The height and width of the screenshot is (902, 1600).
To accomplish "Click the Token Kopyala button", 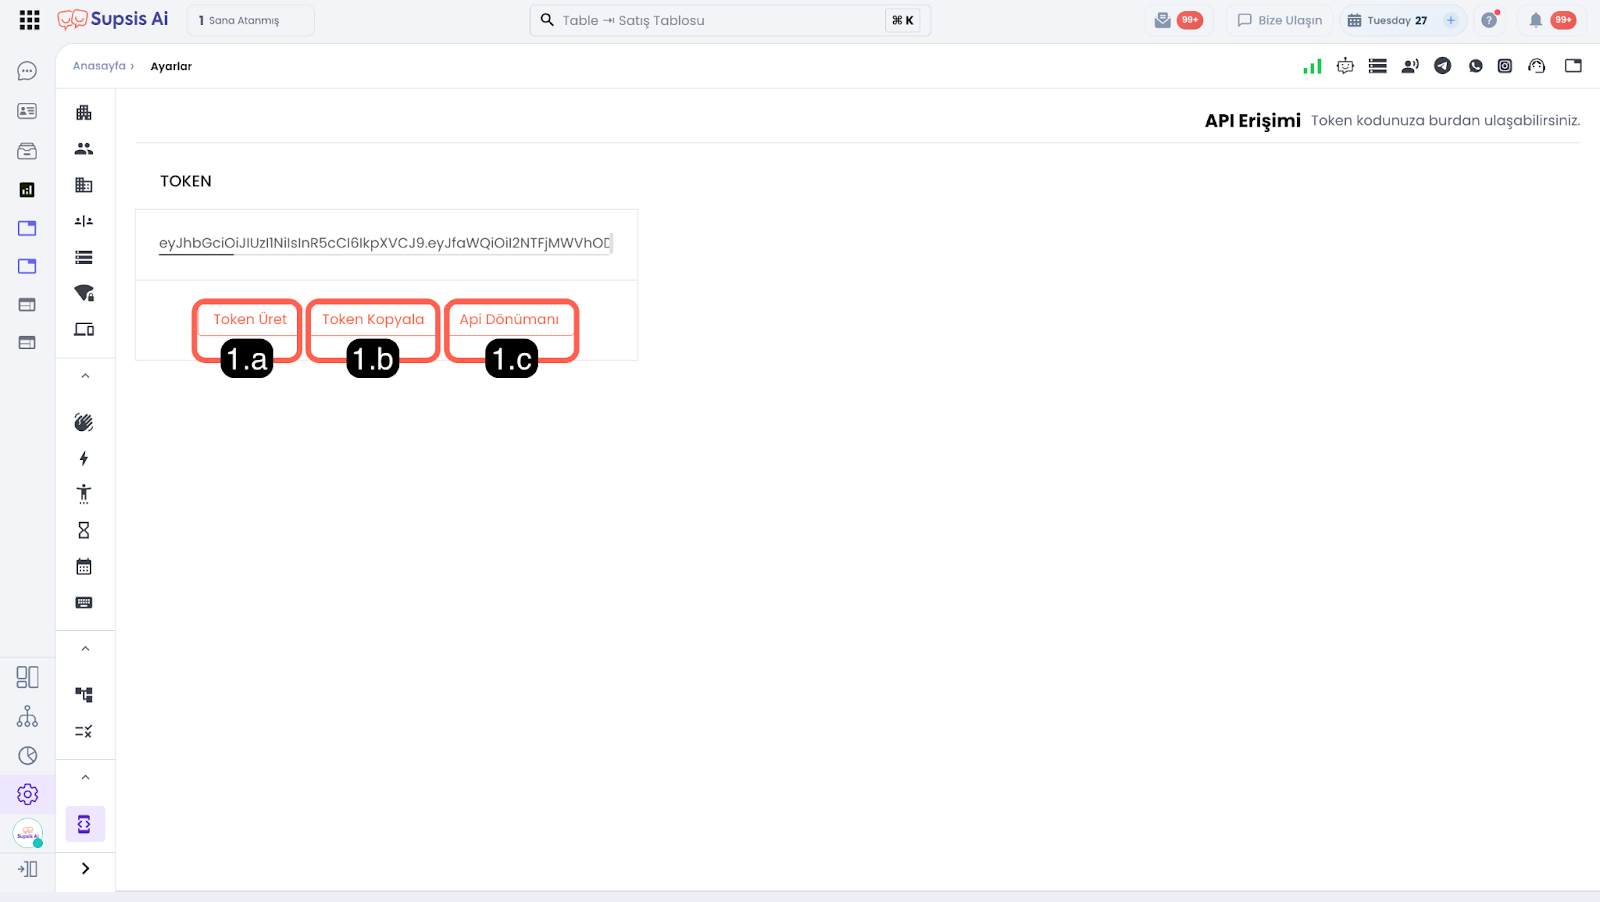I will (x=373, y=319).
